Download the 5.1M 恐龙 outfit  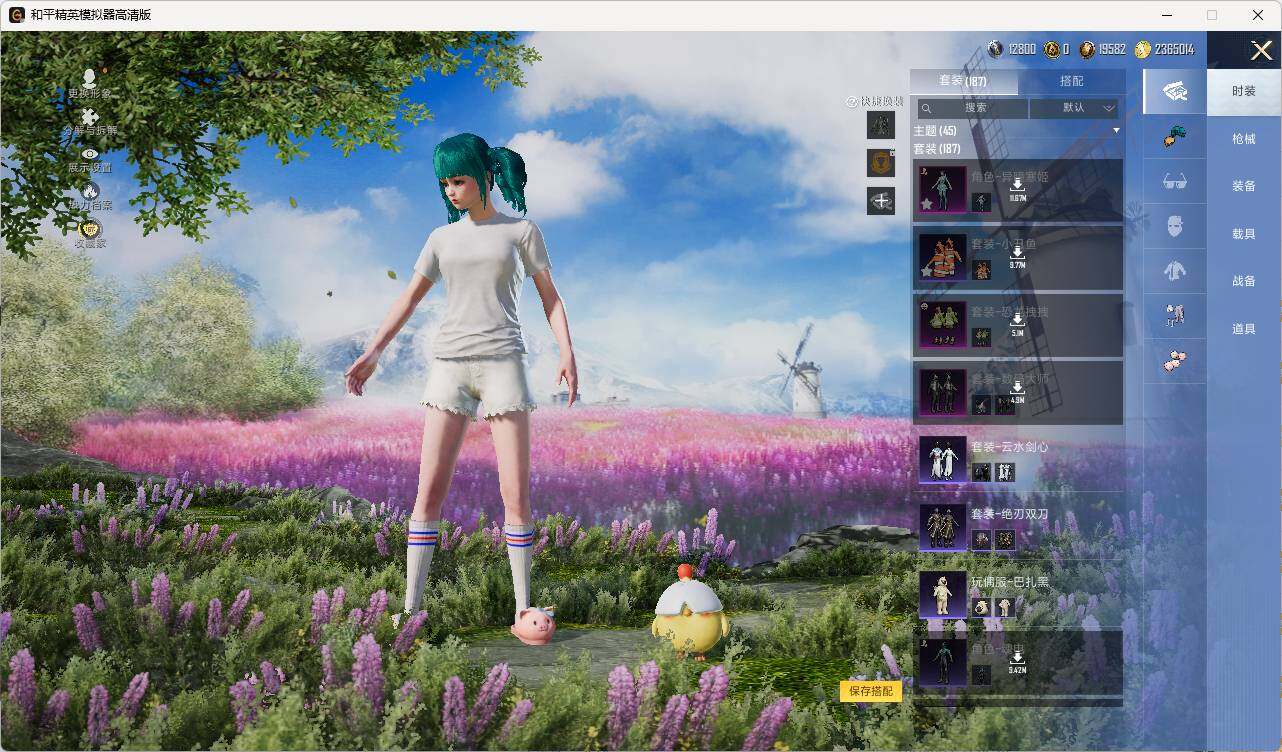(1017, 324)
